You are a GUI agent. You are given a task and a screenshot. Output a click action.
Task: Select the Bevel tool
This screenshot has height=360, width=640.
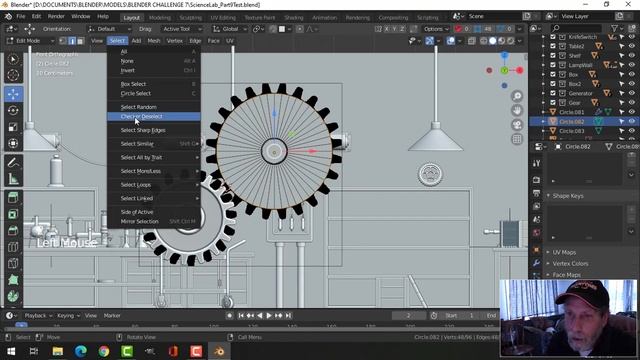13,231
